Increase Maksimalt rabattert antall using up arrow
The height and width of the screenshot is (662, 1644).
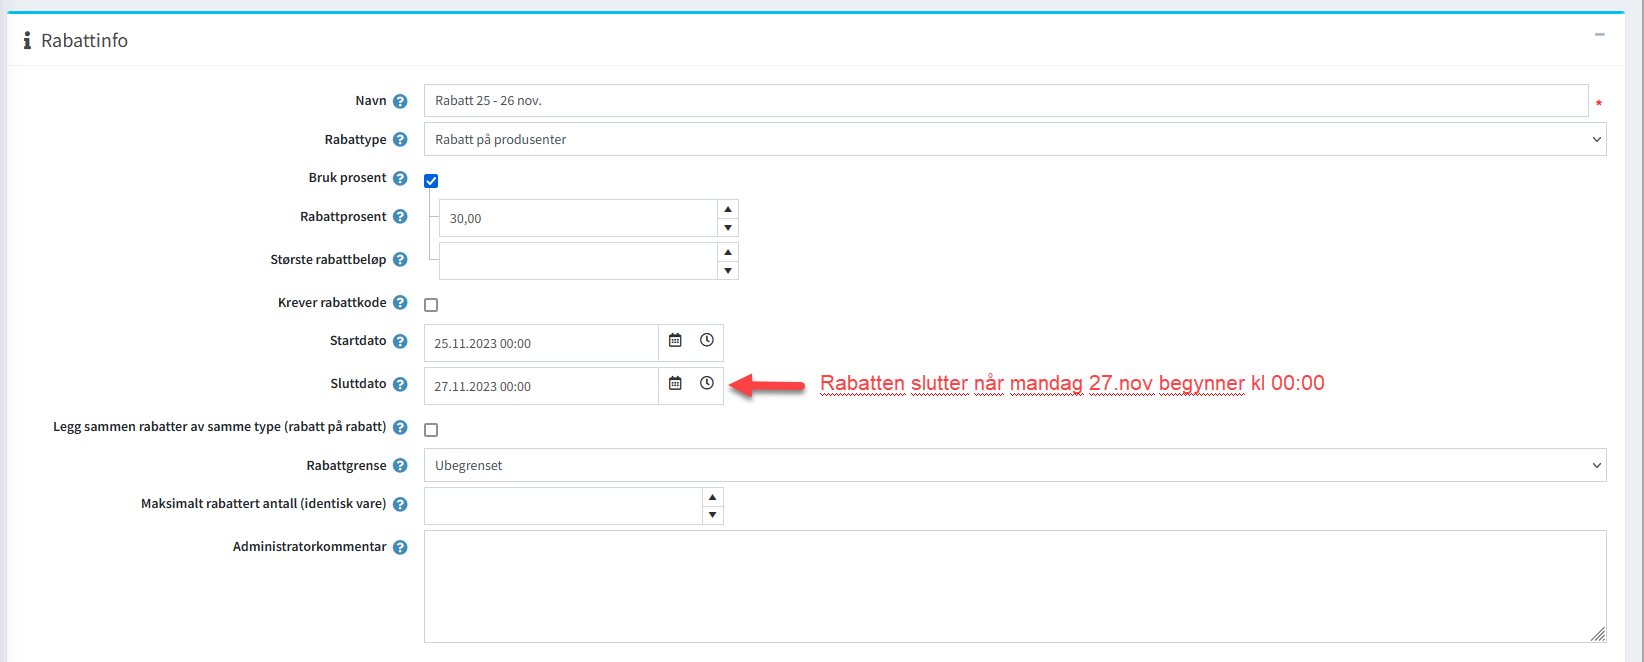pos(712,497)
